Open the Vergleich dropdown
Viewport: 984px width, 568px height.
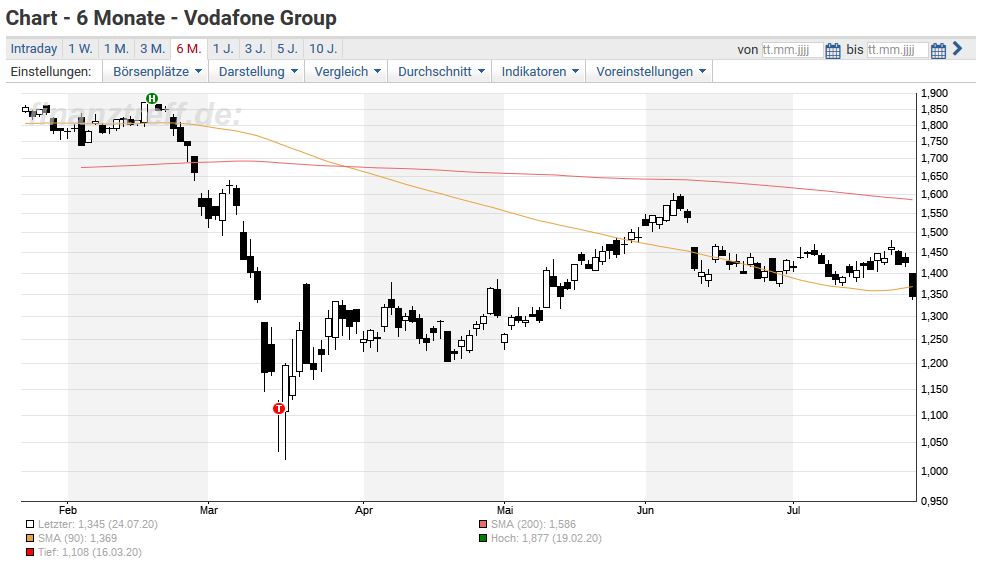click(x=347, y=72)
